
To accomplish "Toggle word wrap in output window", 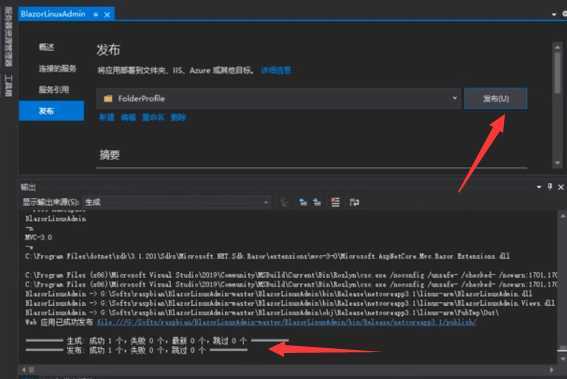I will pyautogui.click(x=354, y=202).
